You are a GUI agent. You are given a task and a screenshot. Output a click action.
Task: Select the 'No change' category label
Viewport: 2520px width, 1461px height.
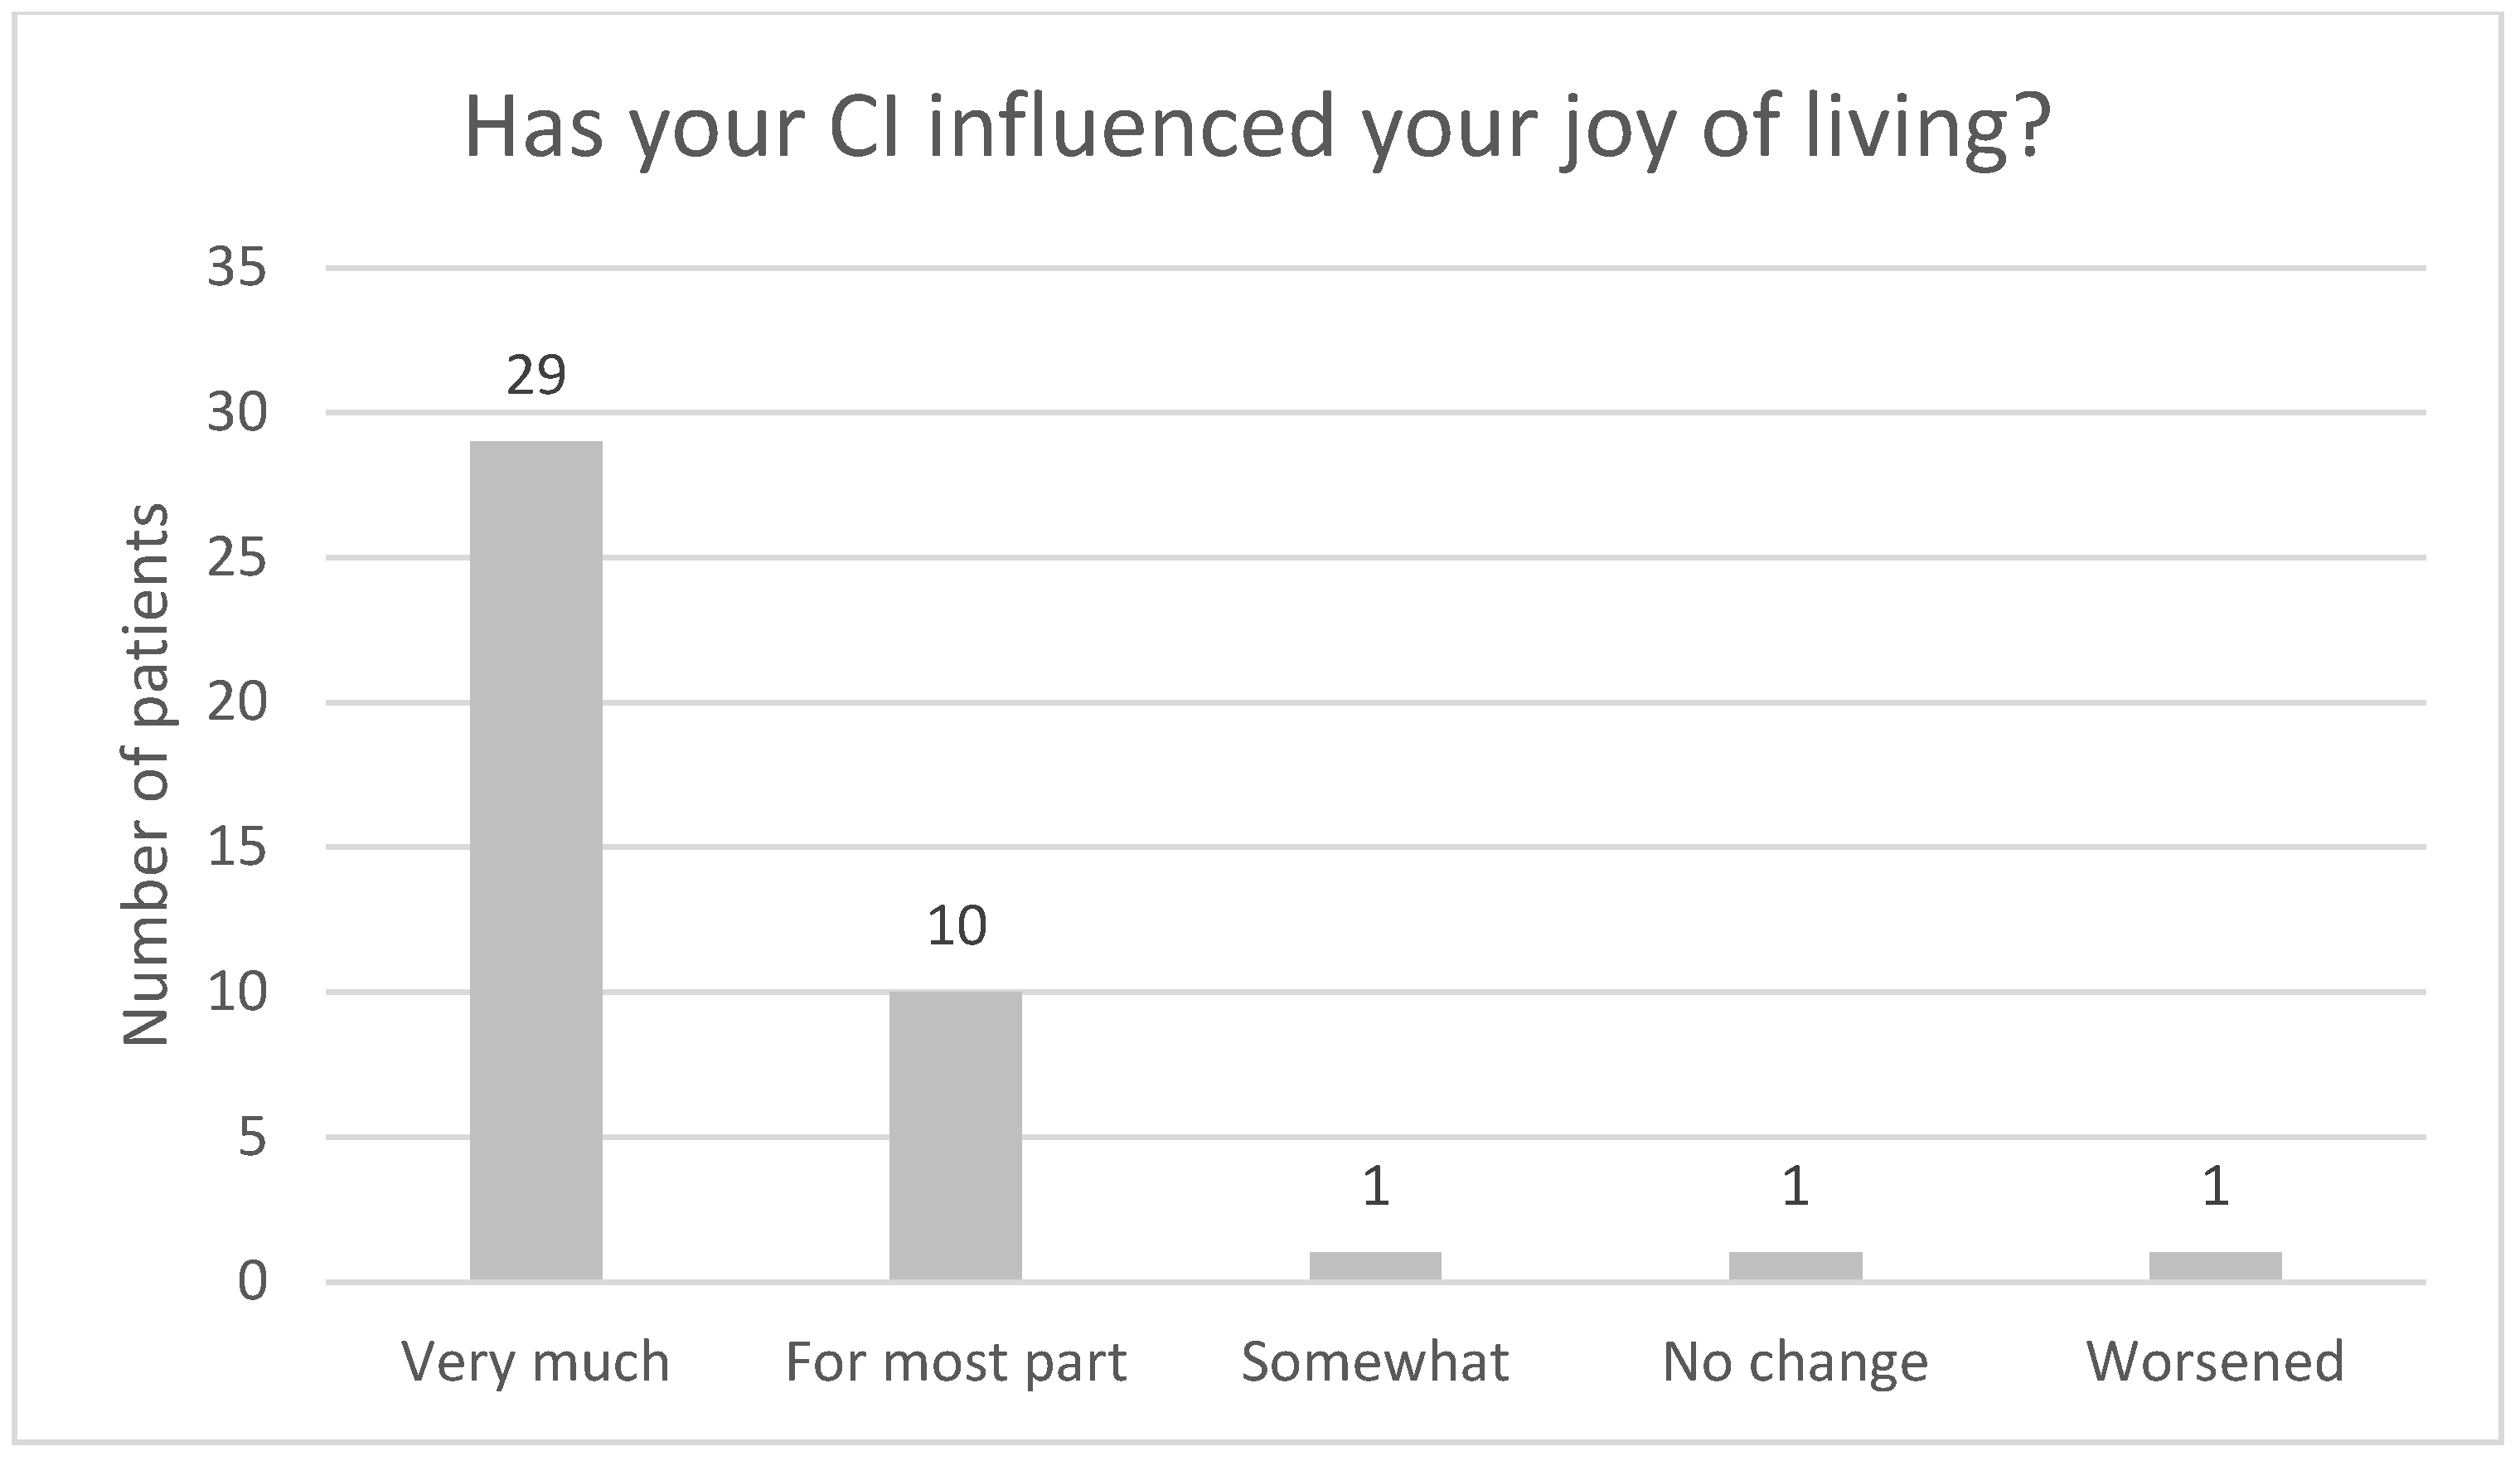click(x=1795, y=1363)
